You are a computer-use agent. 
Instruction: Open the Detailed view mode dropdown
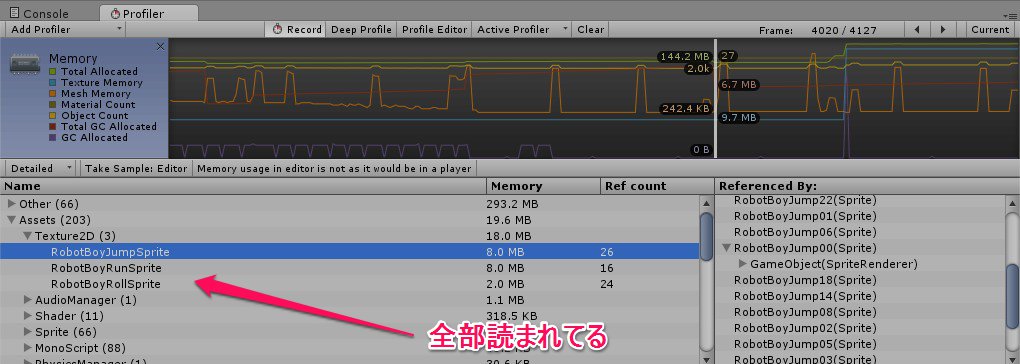[41, 168]
